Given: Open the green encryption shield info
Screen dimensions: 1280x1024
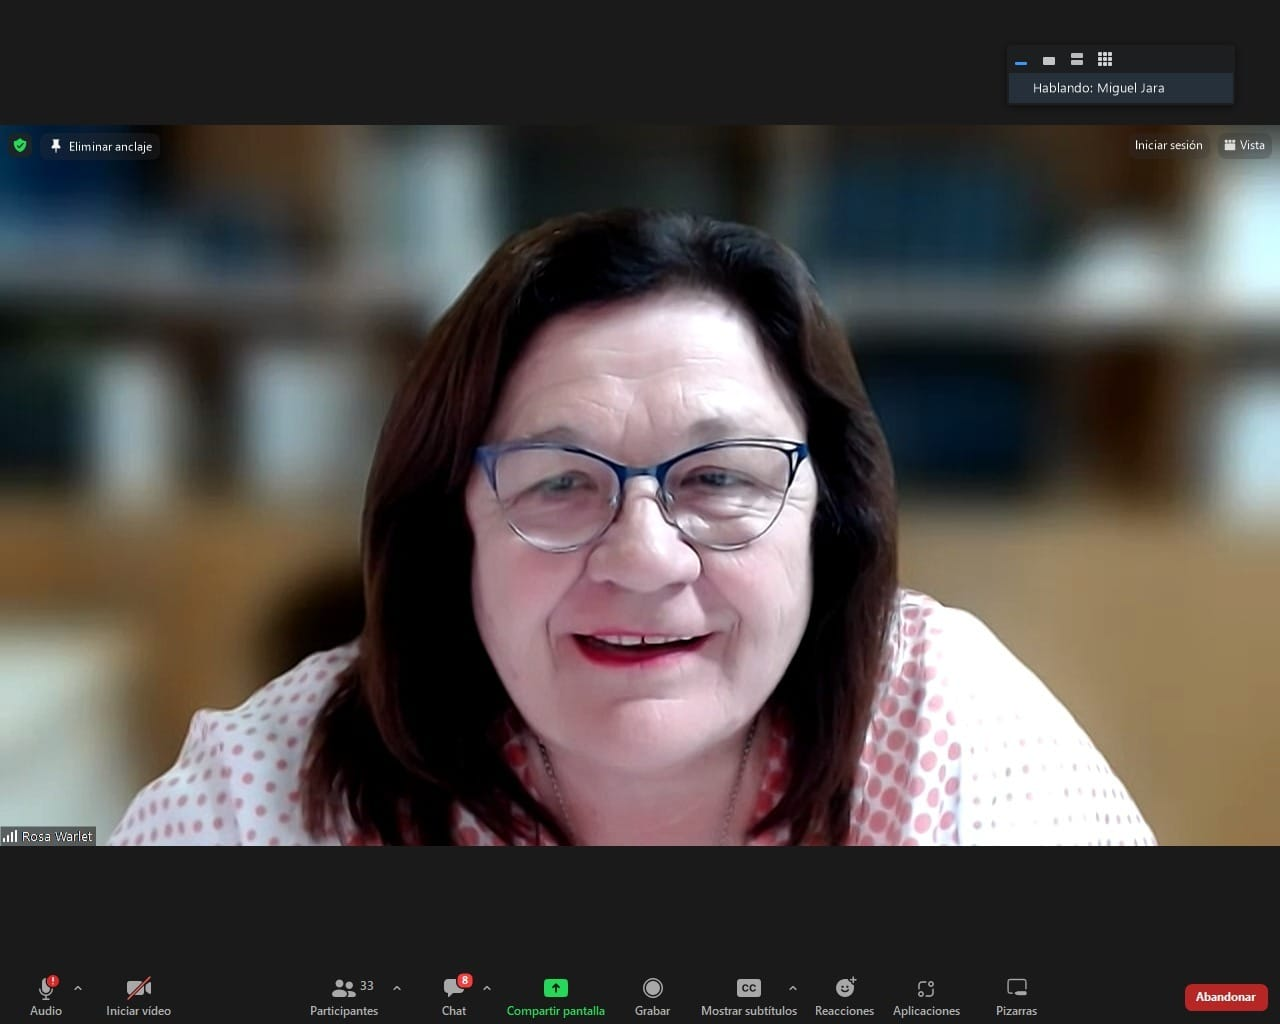Looking at the screenshot, I should pyautogui.click(x=20, y=146).
